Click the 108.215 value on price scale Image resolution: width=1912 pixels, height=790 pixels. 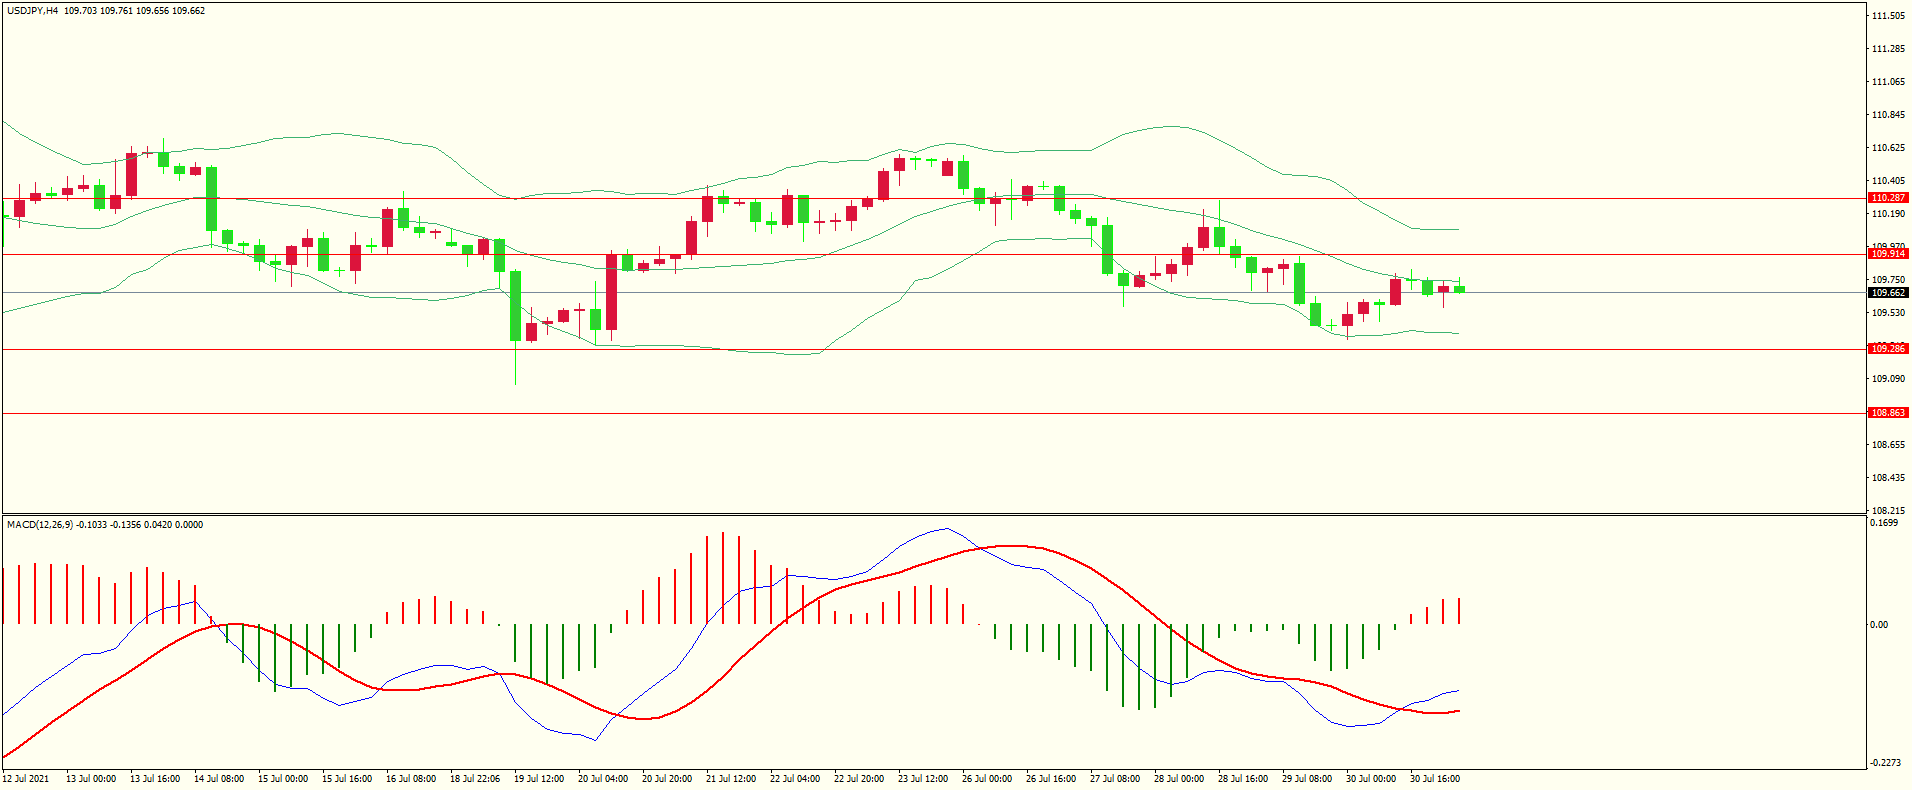coord(1888,510)
